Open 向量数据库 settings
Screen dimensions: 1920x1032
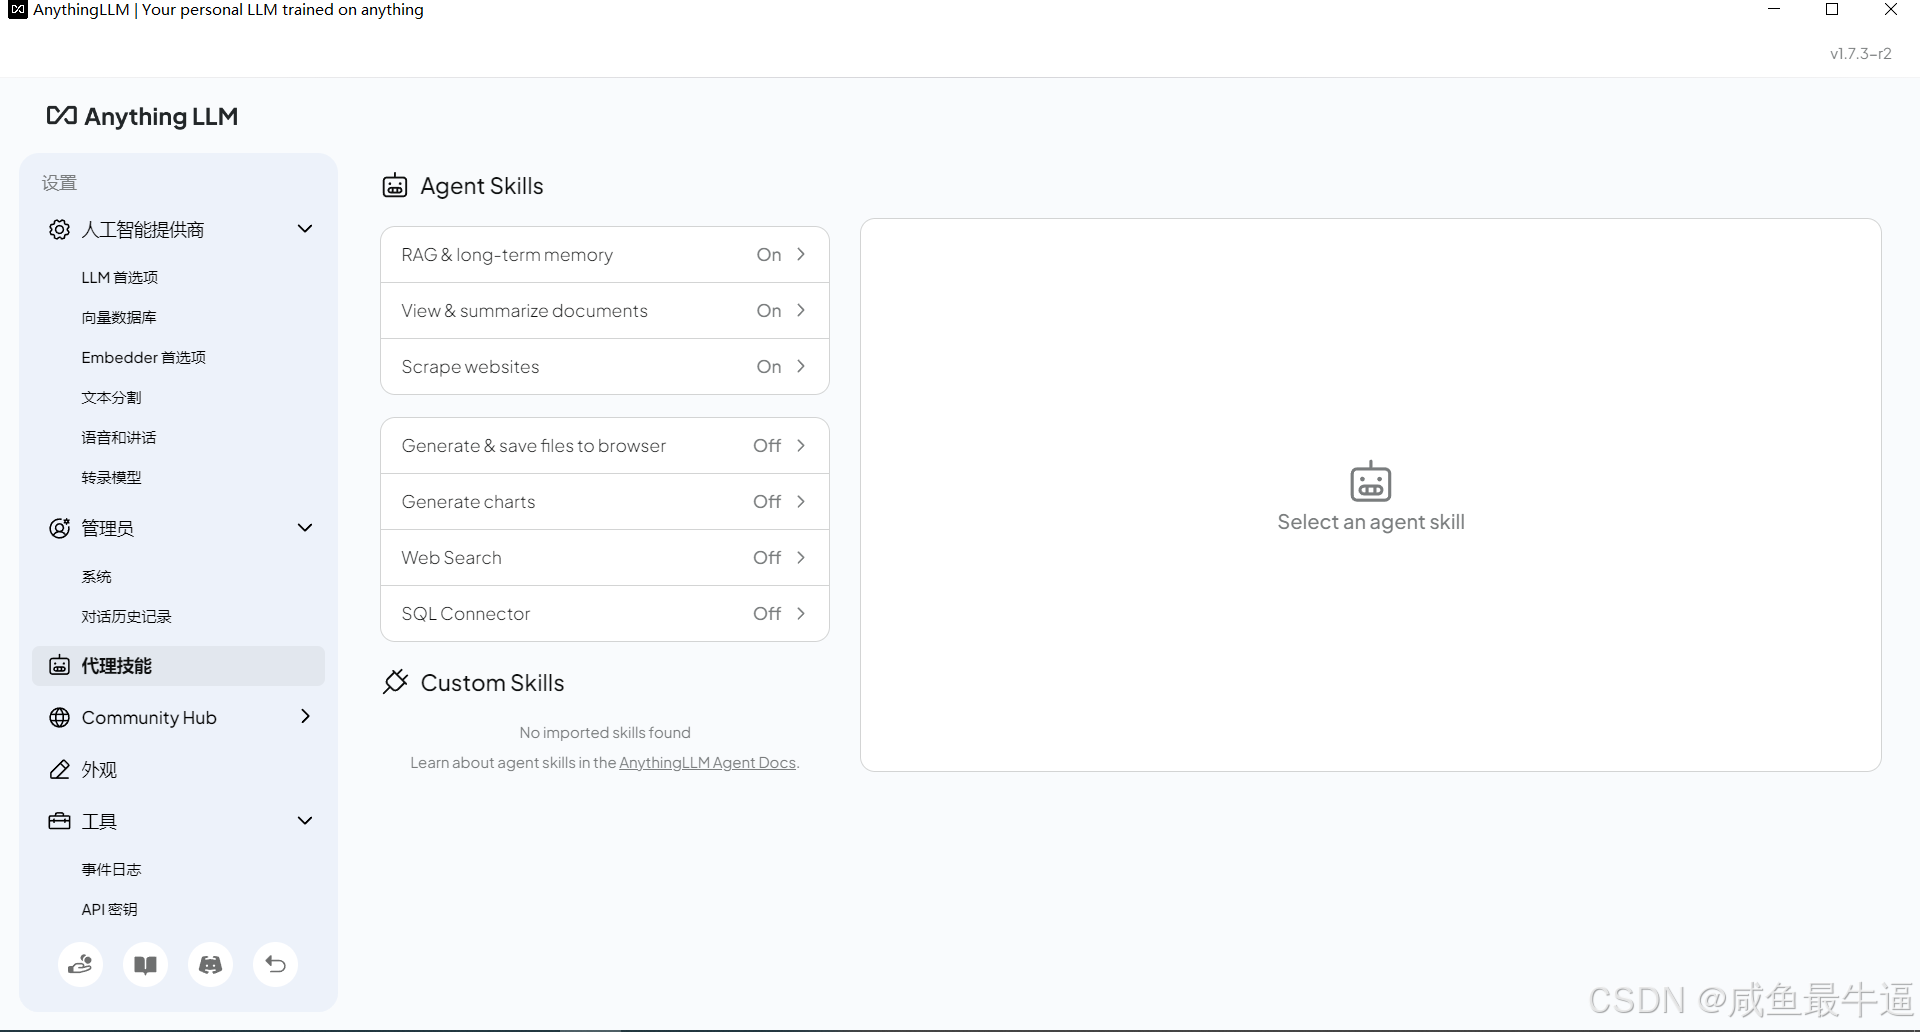[119, 317]
